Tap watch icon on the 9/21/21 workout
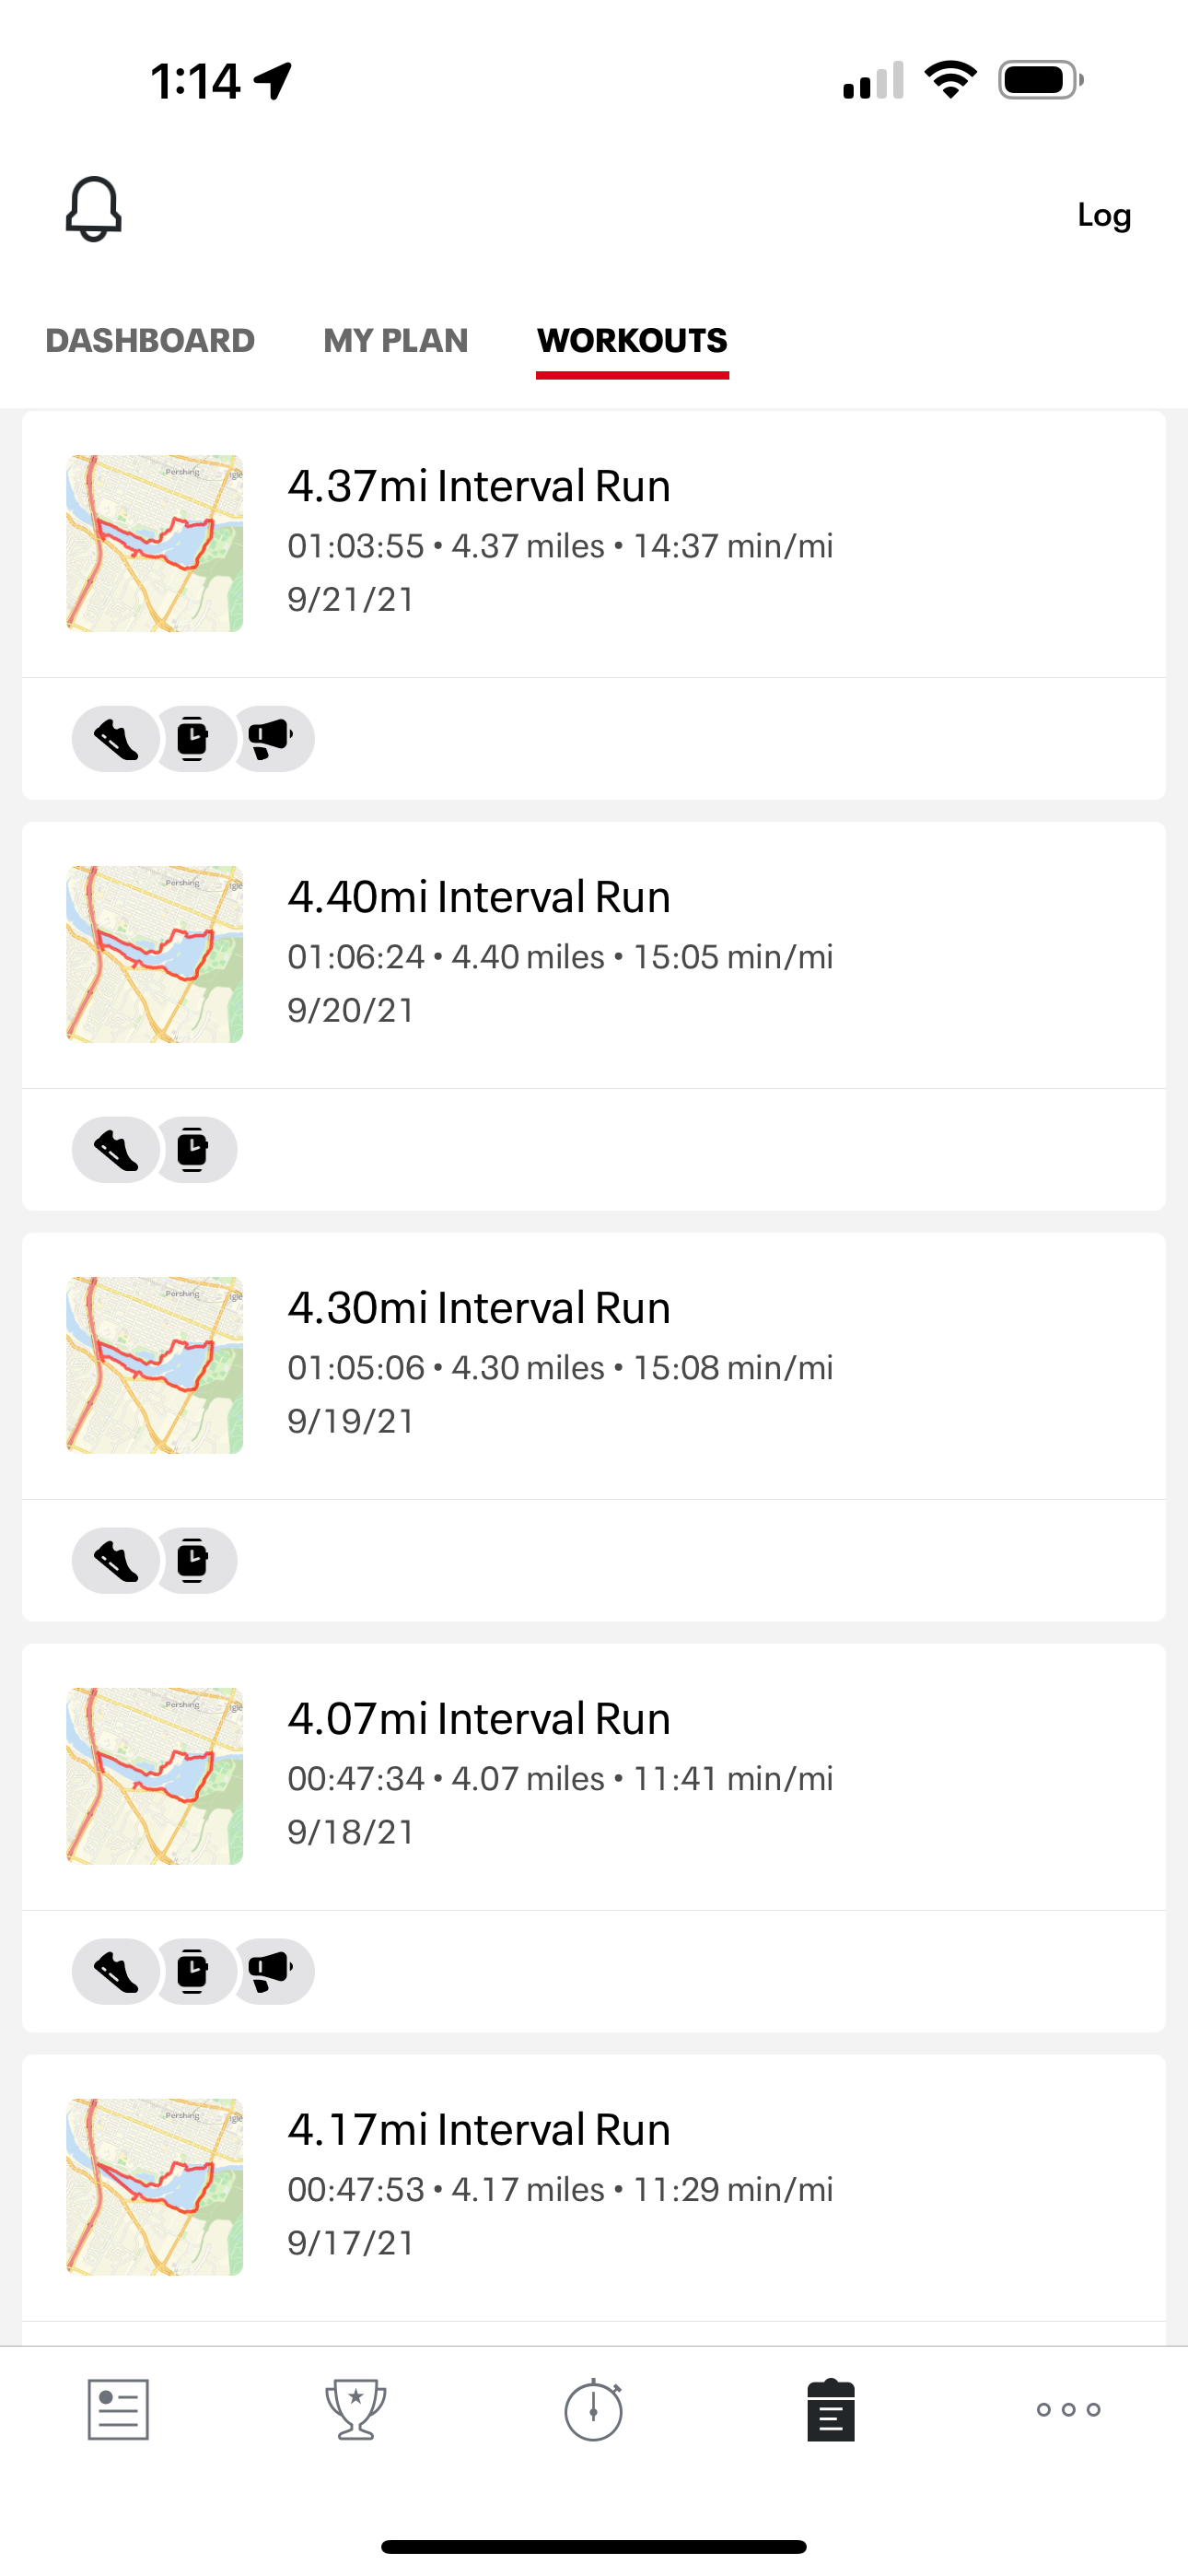1188x2576 pixels. pos(193,739)
